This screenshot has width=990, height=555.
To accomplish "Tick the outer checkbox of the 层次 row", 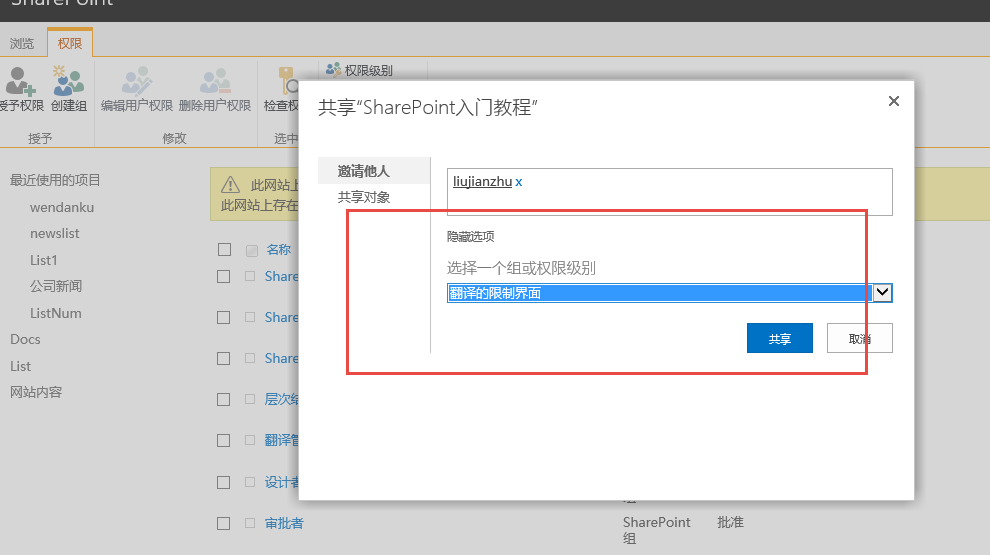I will tap(224, 400).
